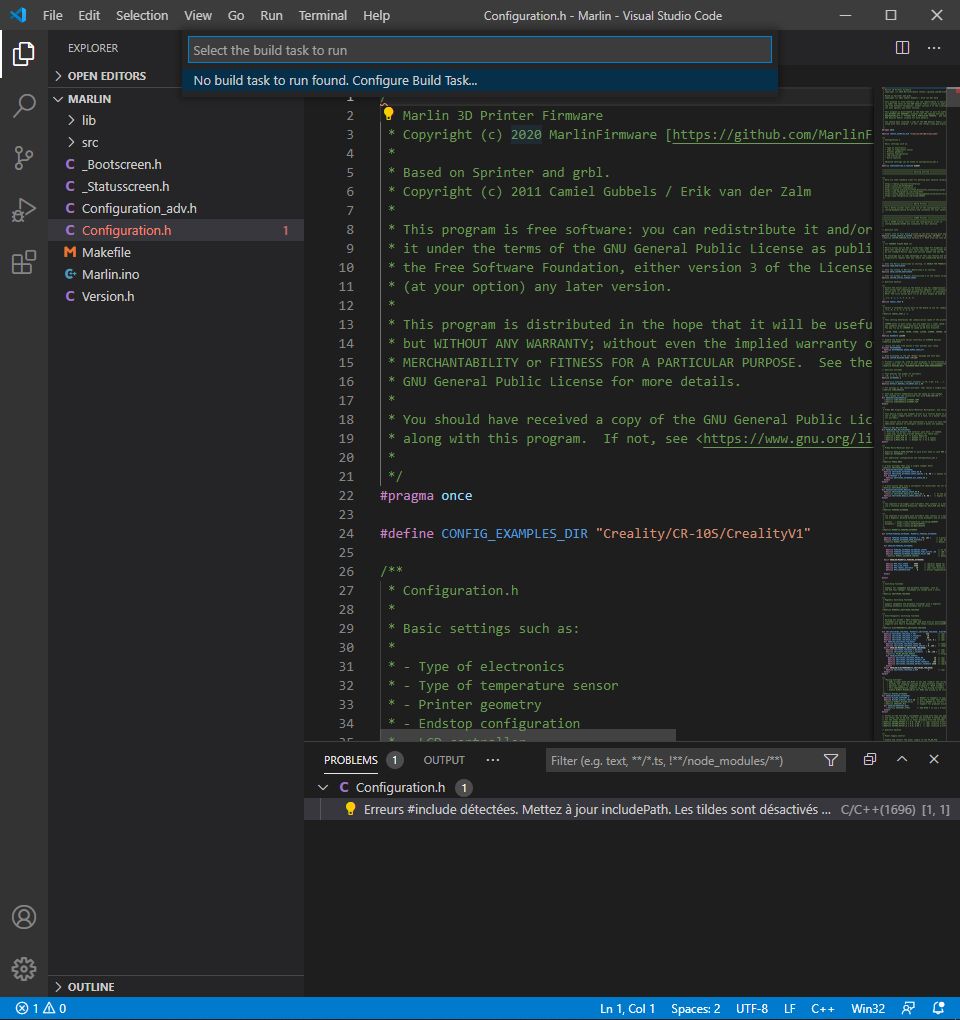Click 'LF' end of line selector

tap(790, 1008)
